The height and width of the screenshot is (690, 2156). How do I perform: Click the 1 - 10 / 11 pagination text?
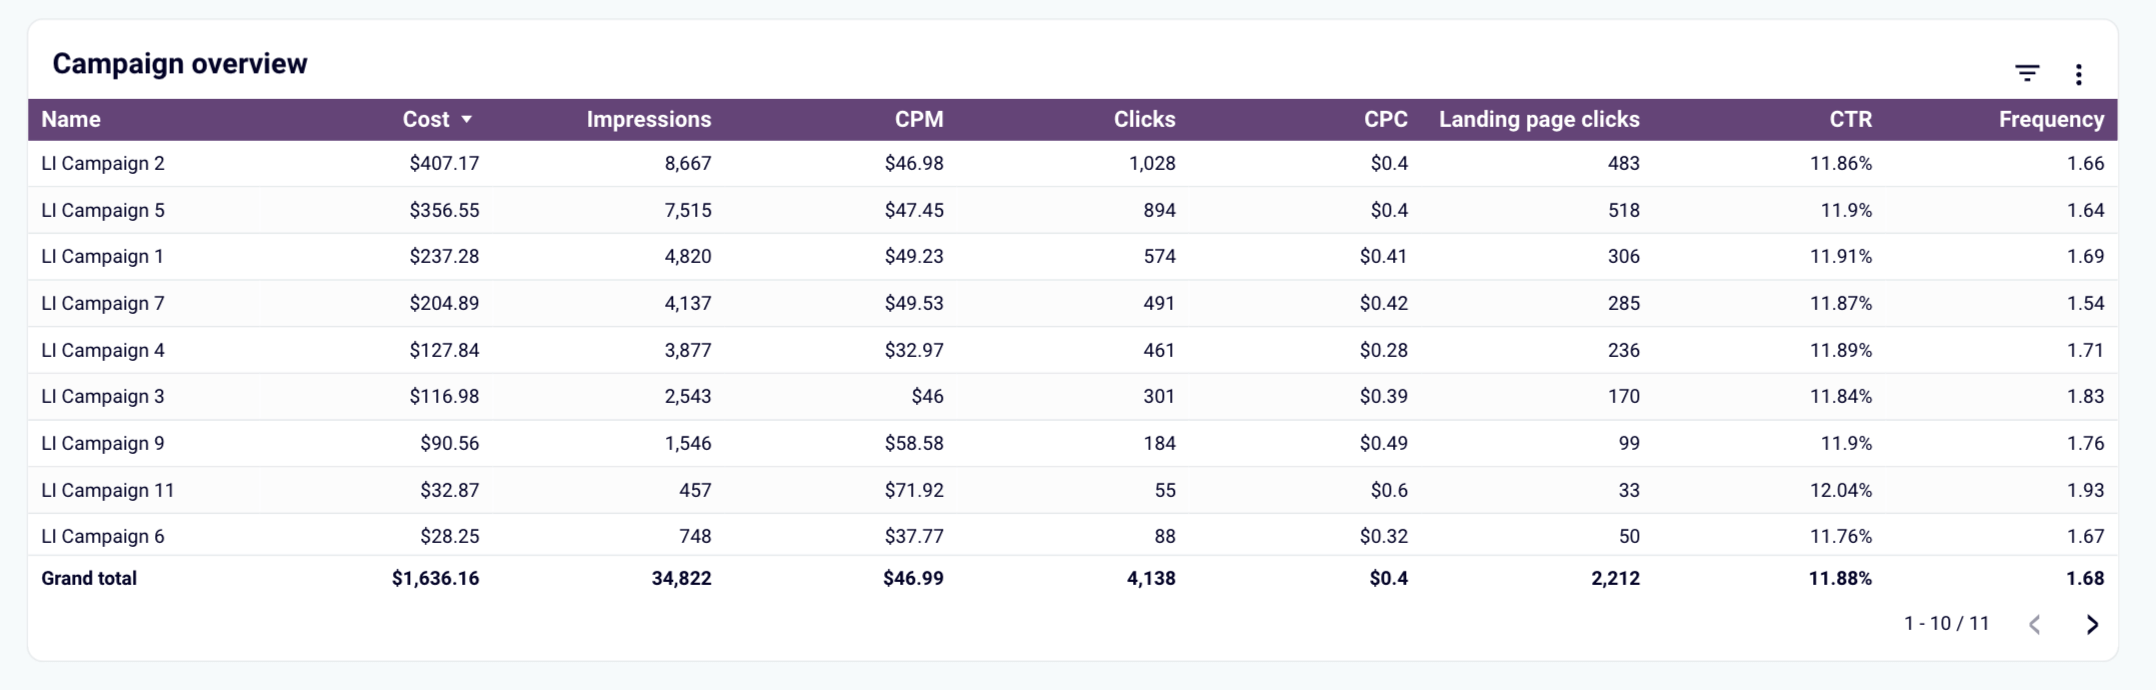(1946, 624)
